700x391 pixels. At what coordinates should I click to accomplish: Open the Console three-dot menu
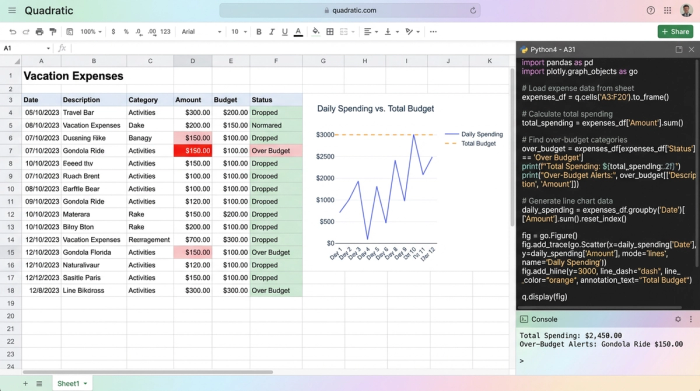[x=691, y=319]
